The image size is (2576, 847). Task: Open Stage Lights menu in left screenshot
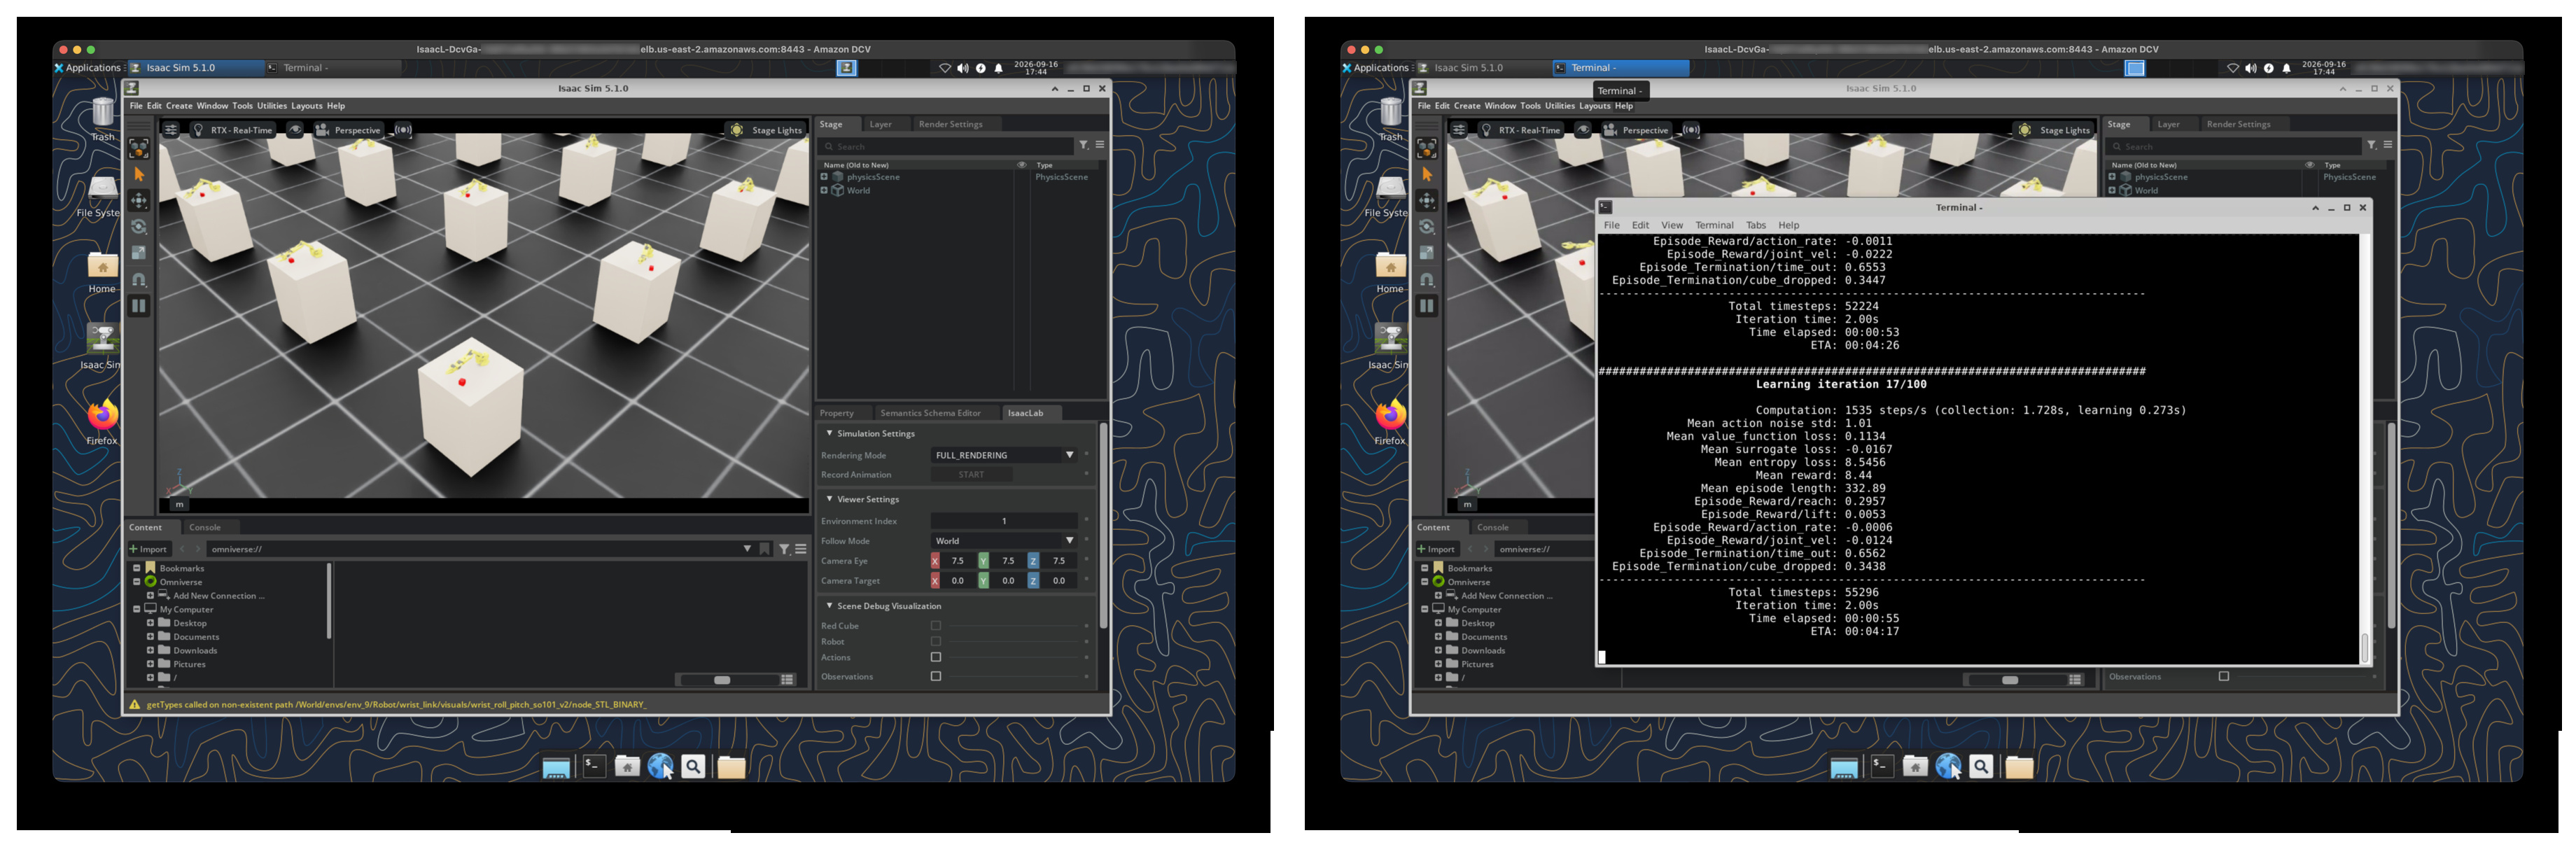[766, 130]
